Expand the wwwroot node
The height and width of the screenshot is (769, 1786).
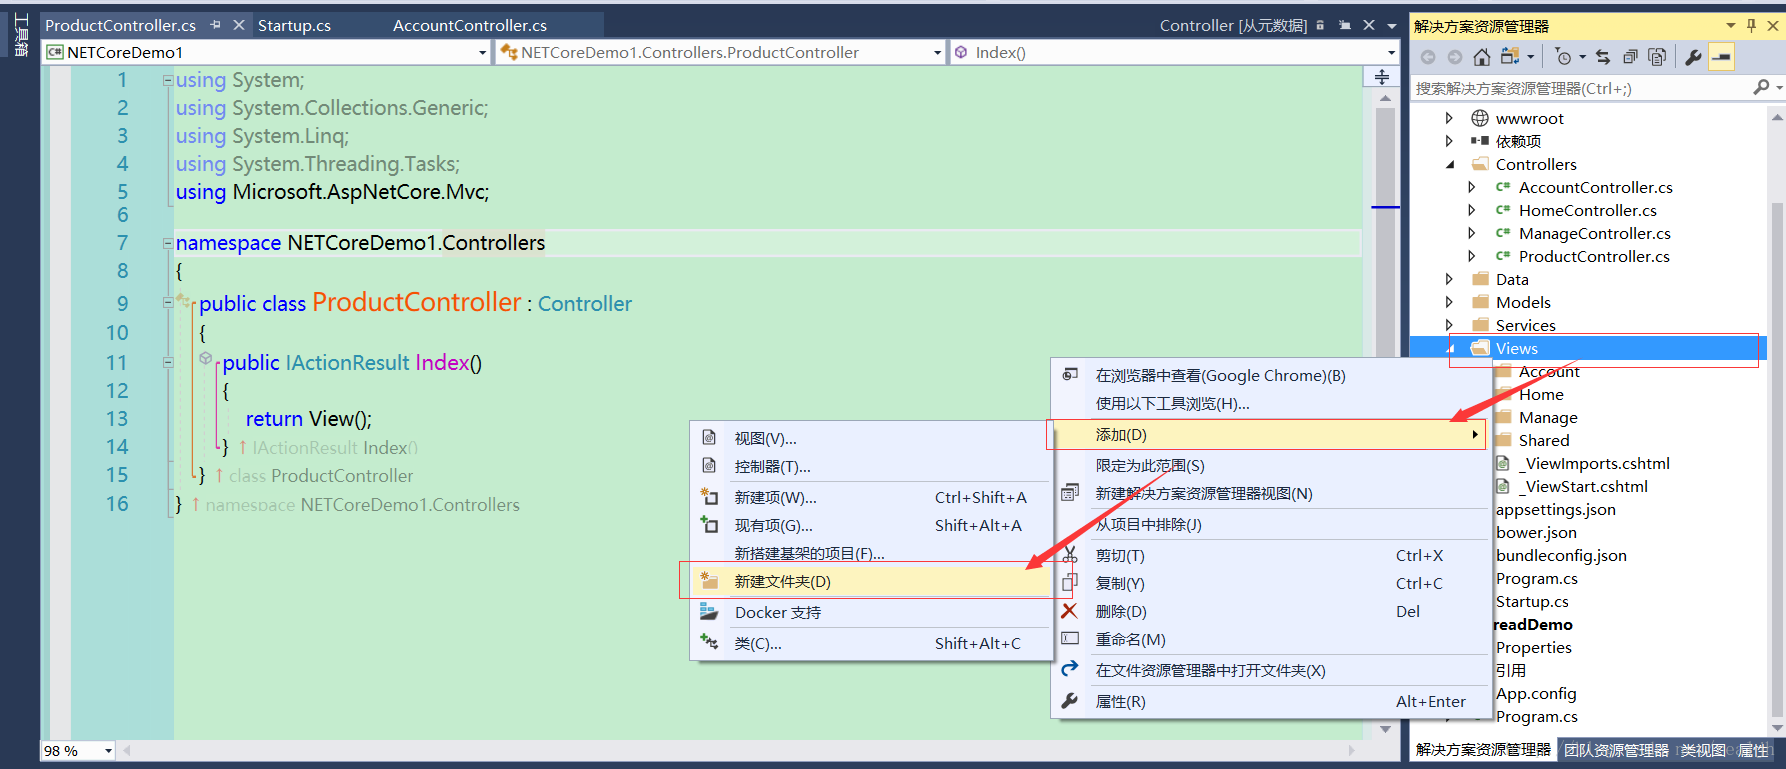coord(1449,118)
